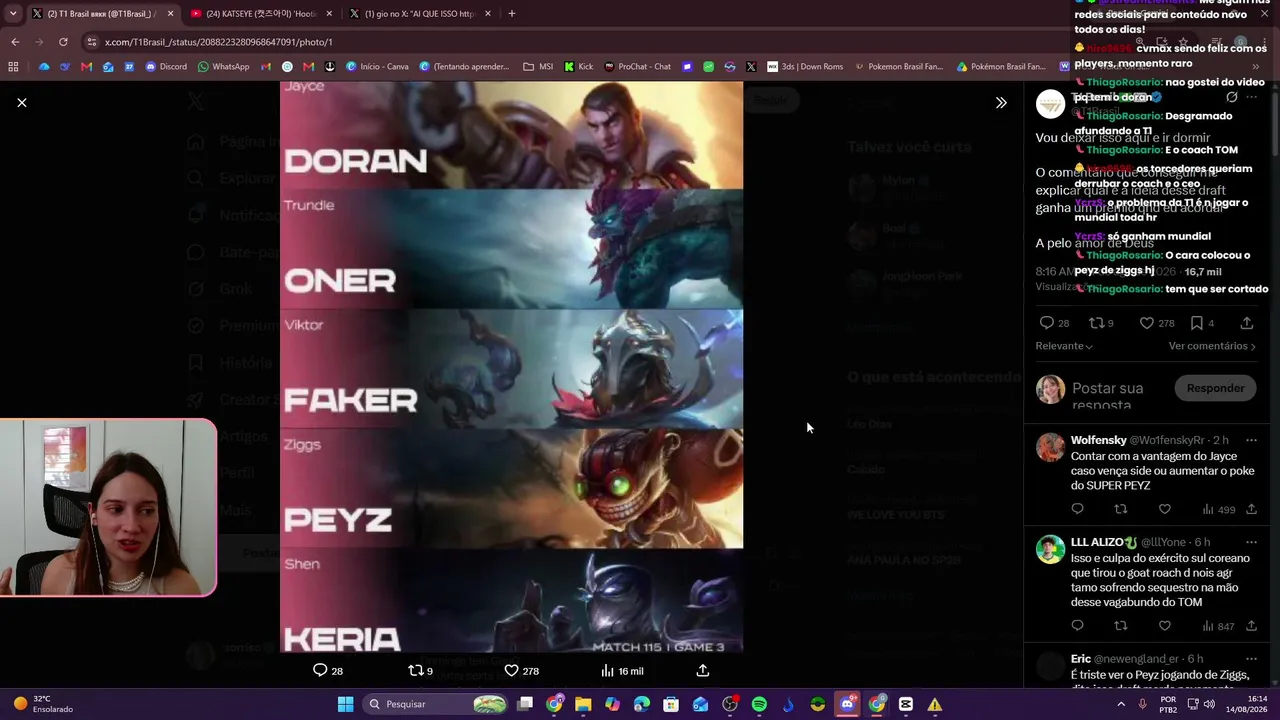Open the Relevante sort dropdown
Screen dimensions: 1280x720
point(1064,346)
